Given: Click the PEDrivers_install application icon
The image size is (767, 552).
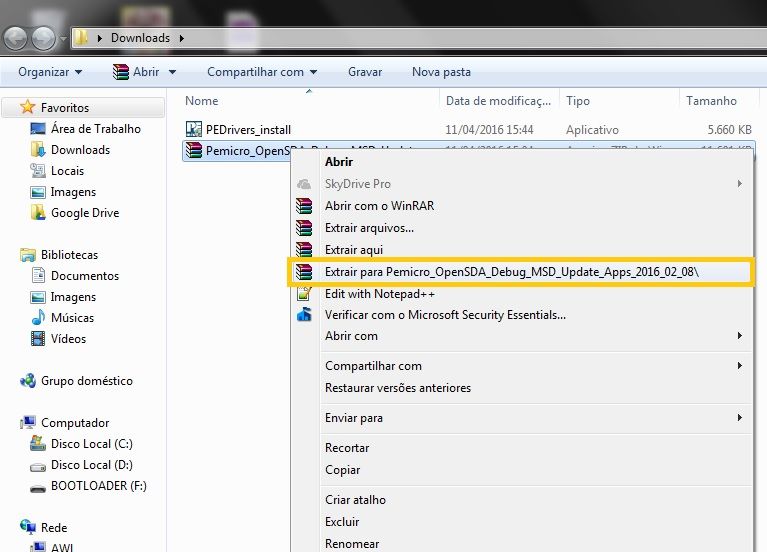Looking at the screenshot, I should click(x=194, y=129).
